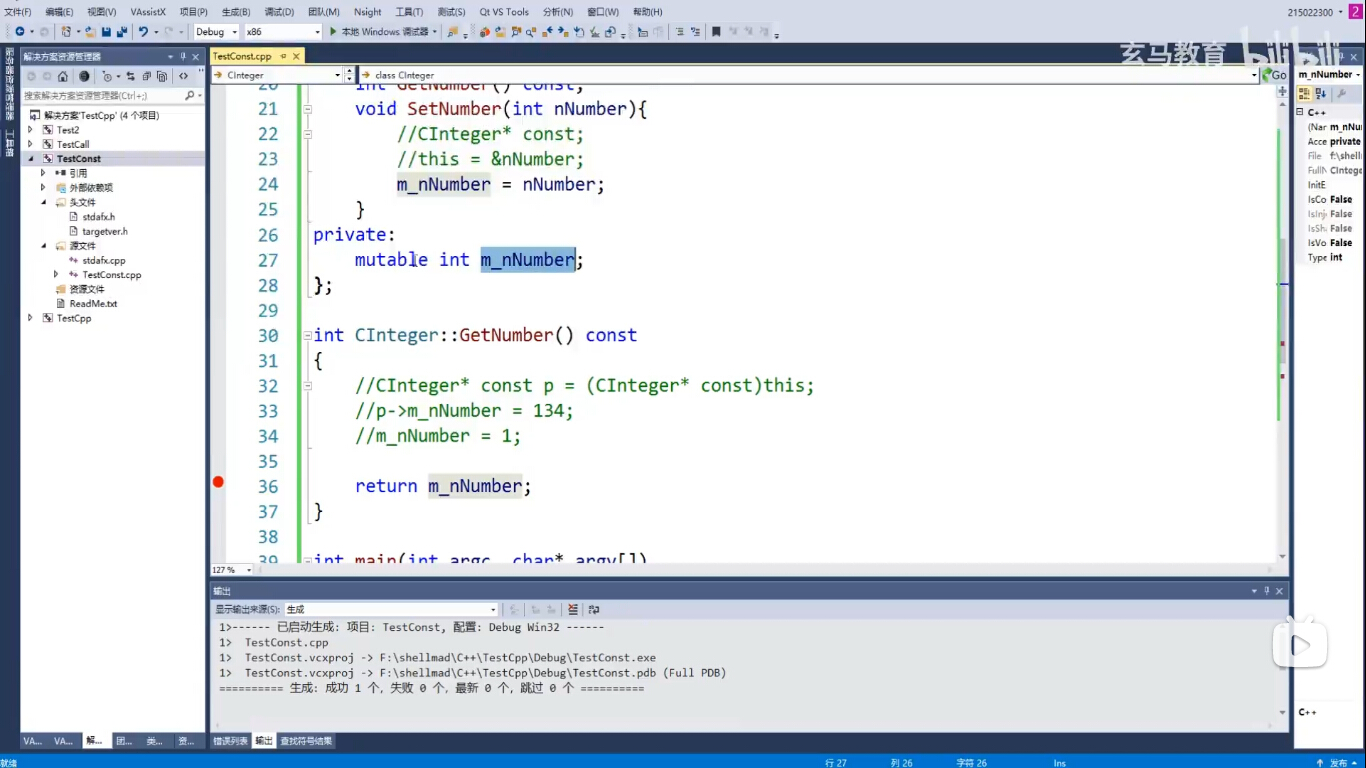Open the 生成(B) Build menu
Viewport: 1366px width, 768px height.
(236, 12)
